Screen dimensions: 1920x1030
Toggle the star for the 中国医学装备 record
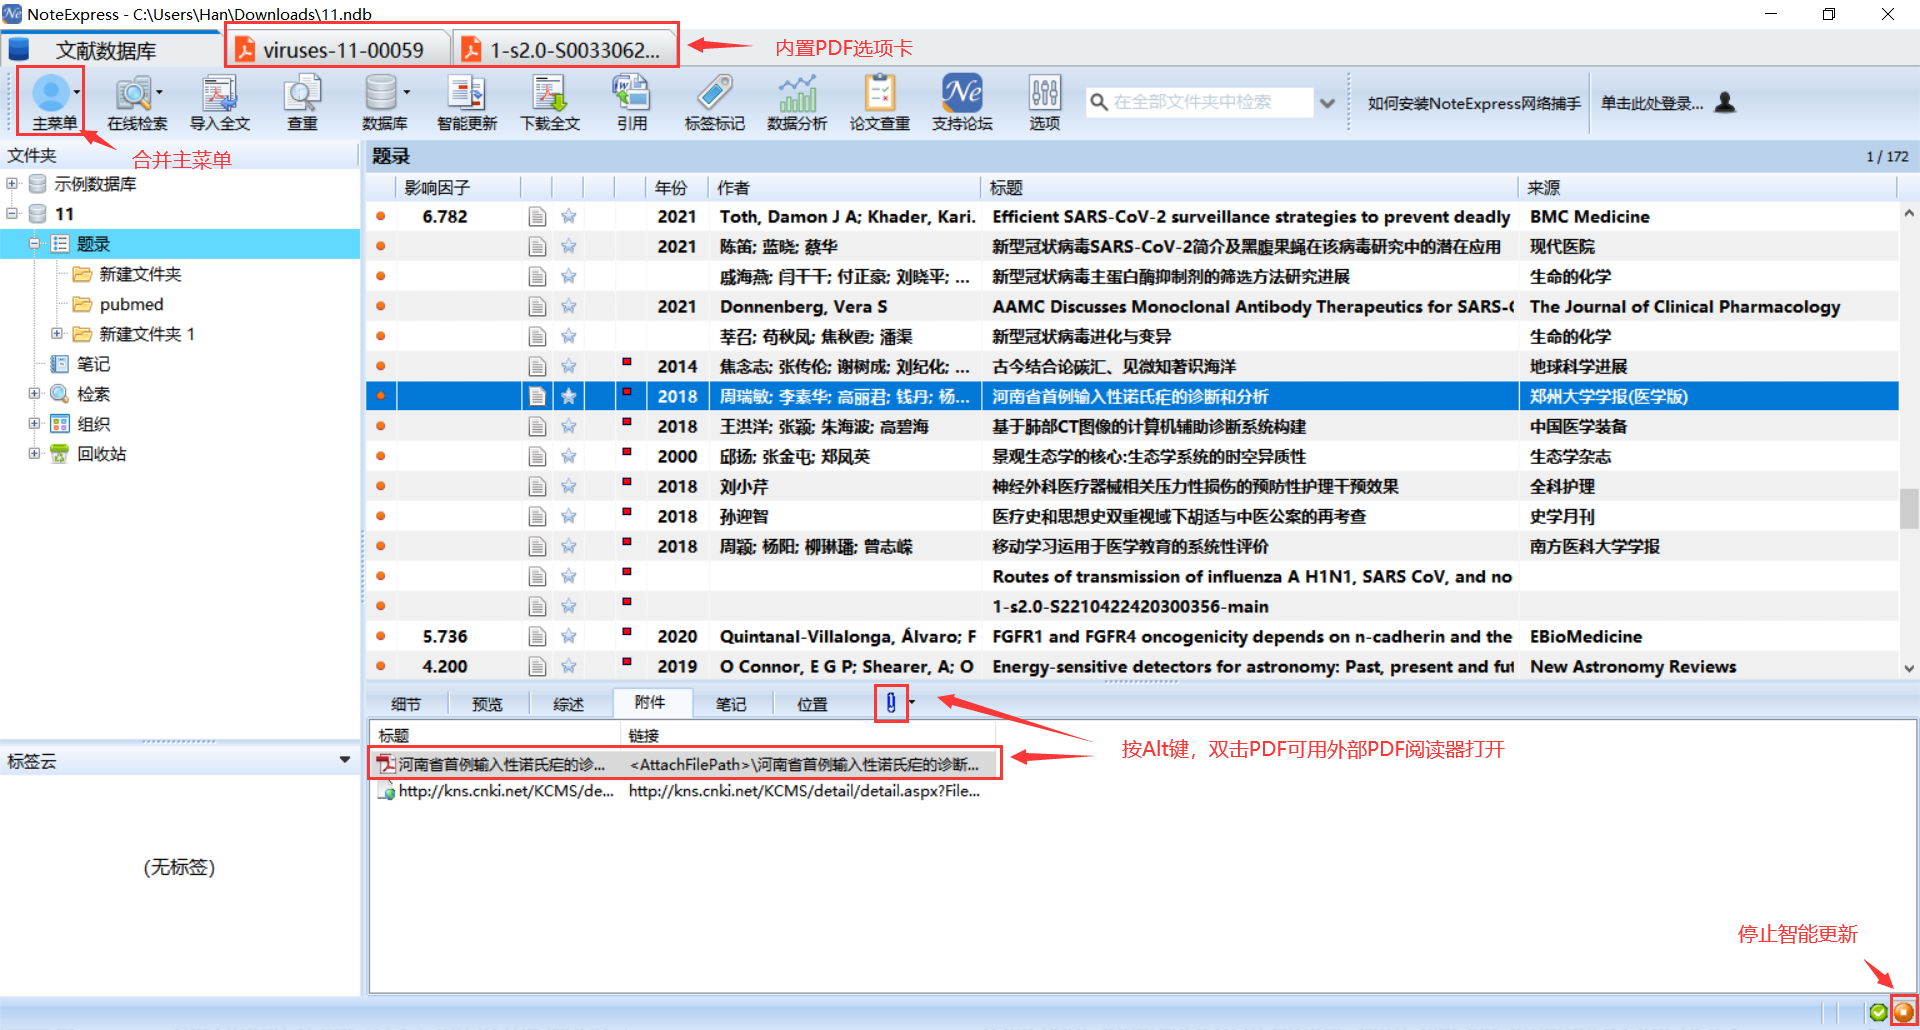coord(568,426)
